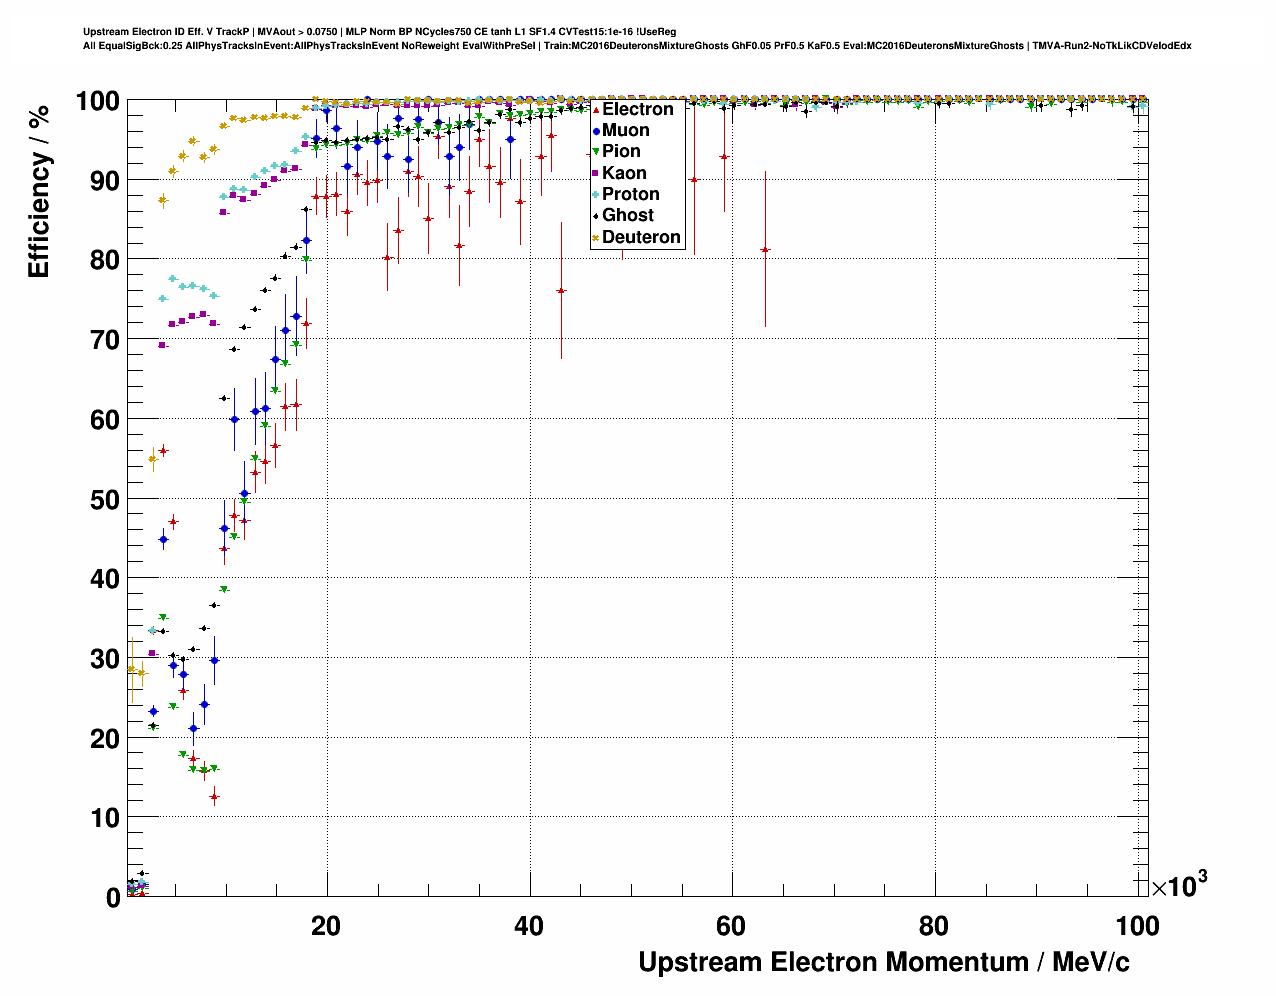Click the second line of the plot title

point(637,46)
